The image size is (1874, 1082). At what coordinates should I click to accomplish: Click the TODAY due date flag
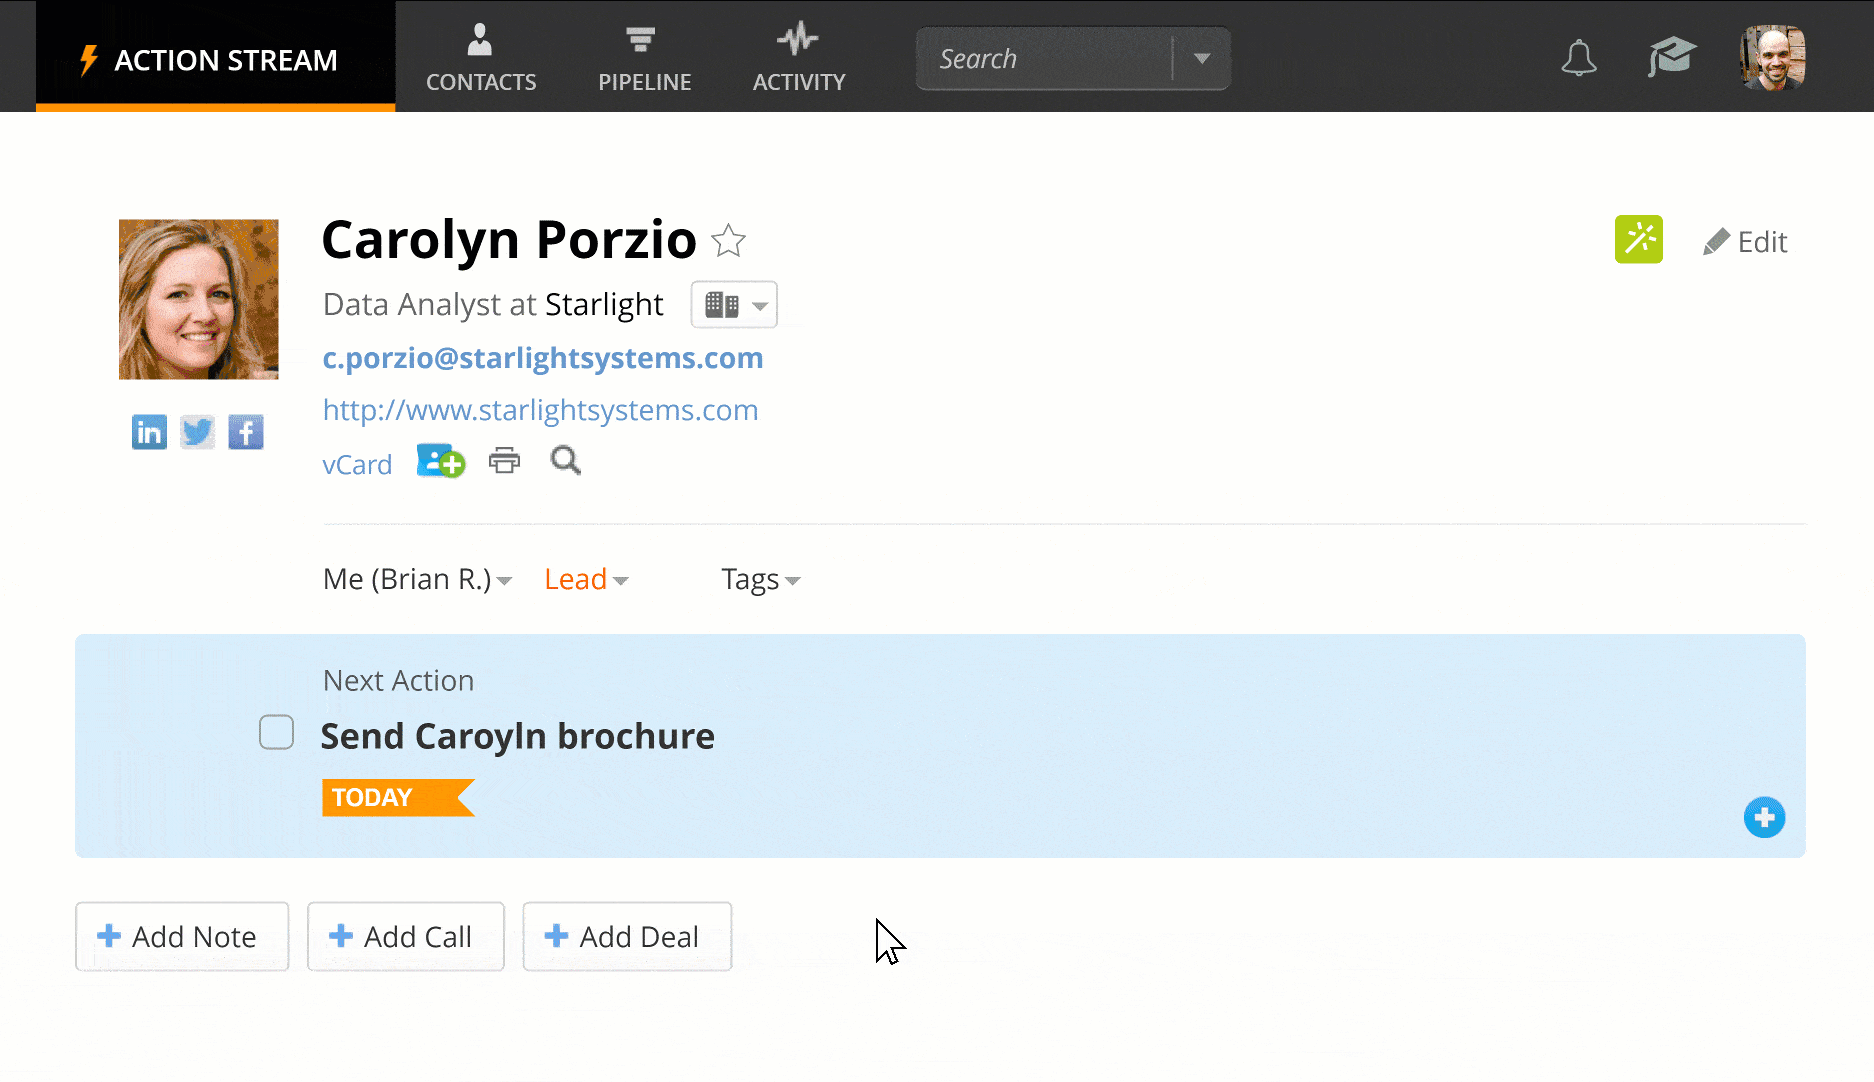(x=397, y=797)
